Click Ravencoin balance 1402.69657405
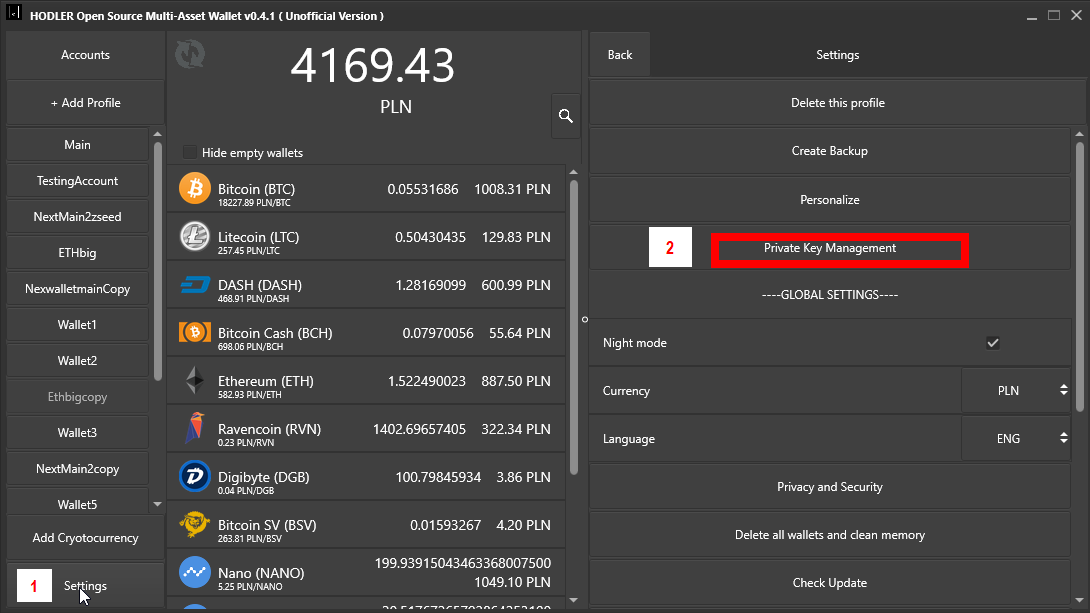The image size is (1090, 613). point(419,429)
